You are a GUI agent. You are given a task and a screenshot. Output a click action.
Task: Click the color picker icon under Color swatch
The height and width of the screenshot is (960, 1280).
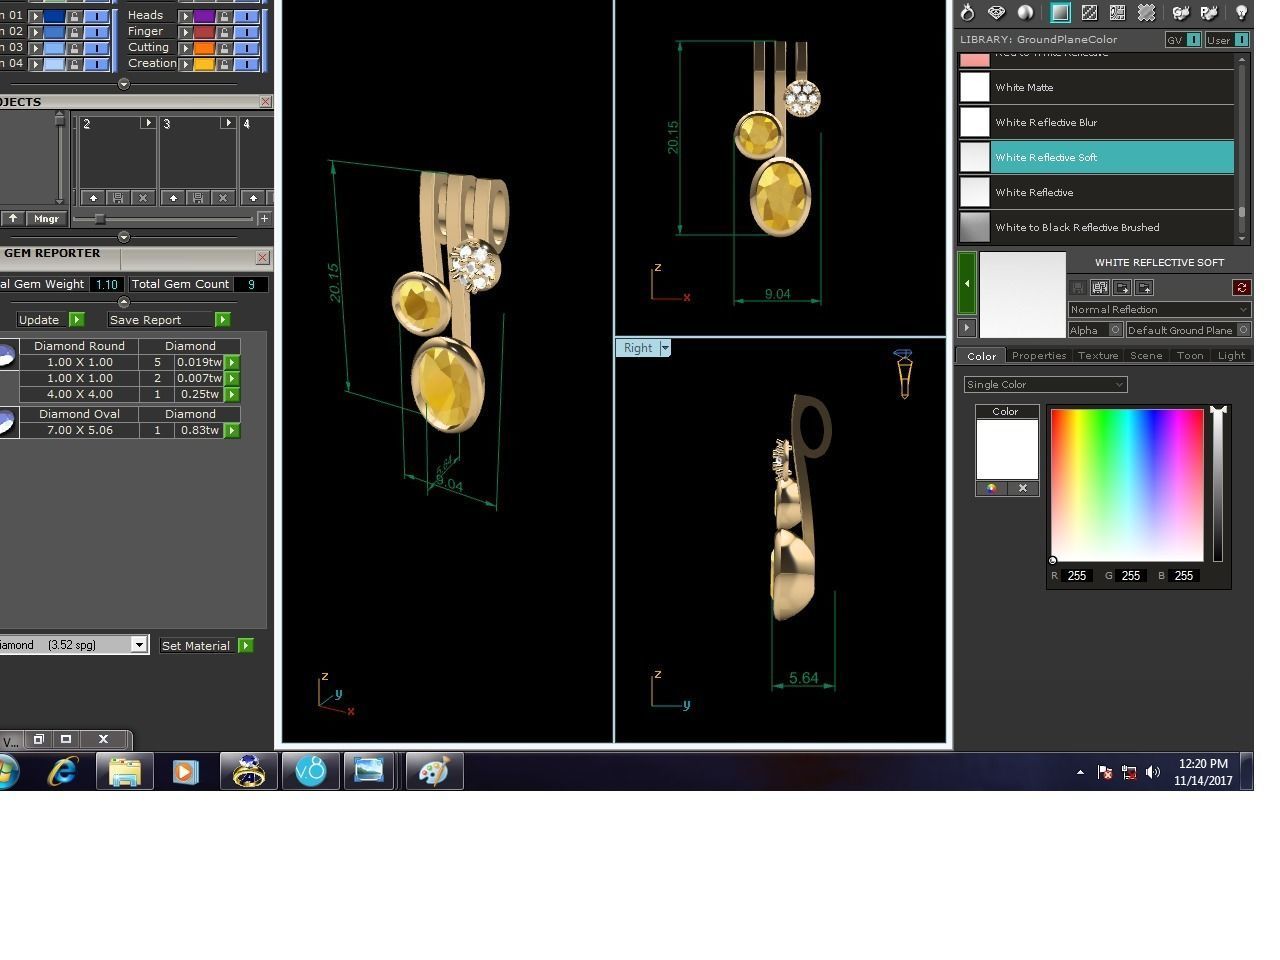pyautogui.click(x=991, y=488)
